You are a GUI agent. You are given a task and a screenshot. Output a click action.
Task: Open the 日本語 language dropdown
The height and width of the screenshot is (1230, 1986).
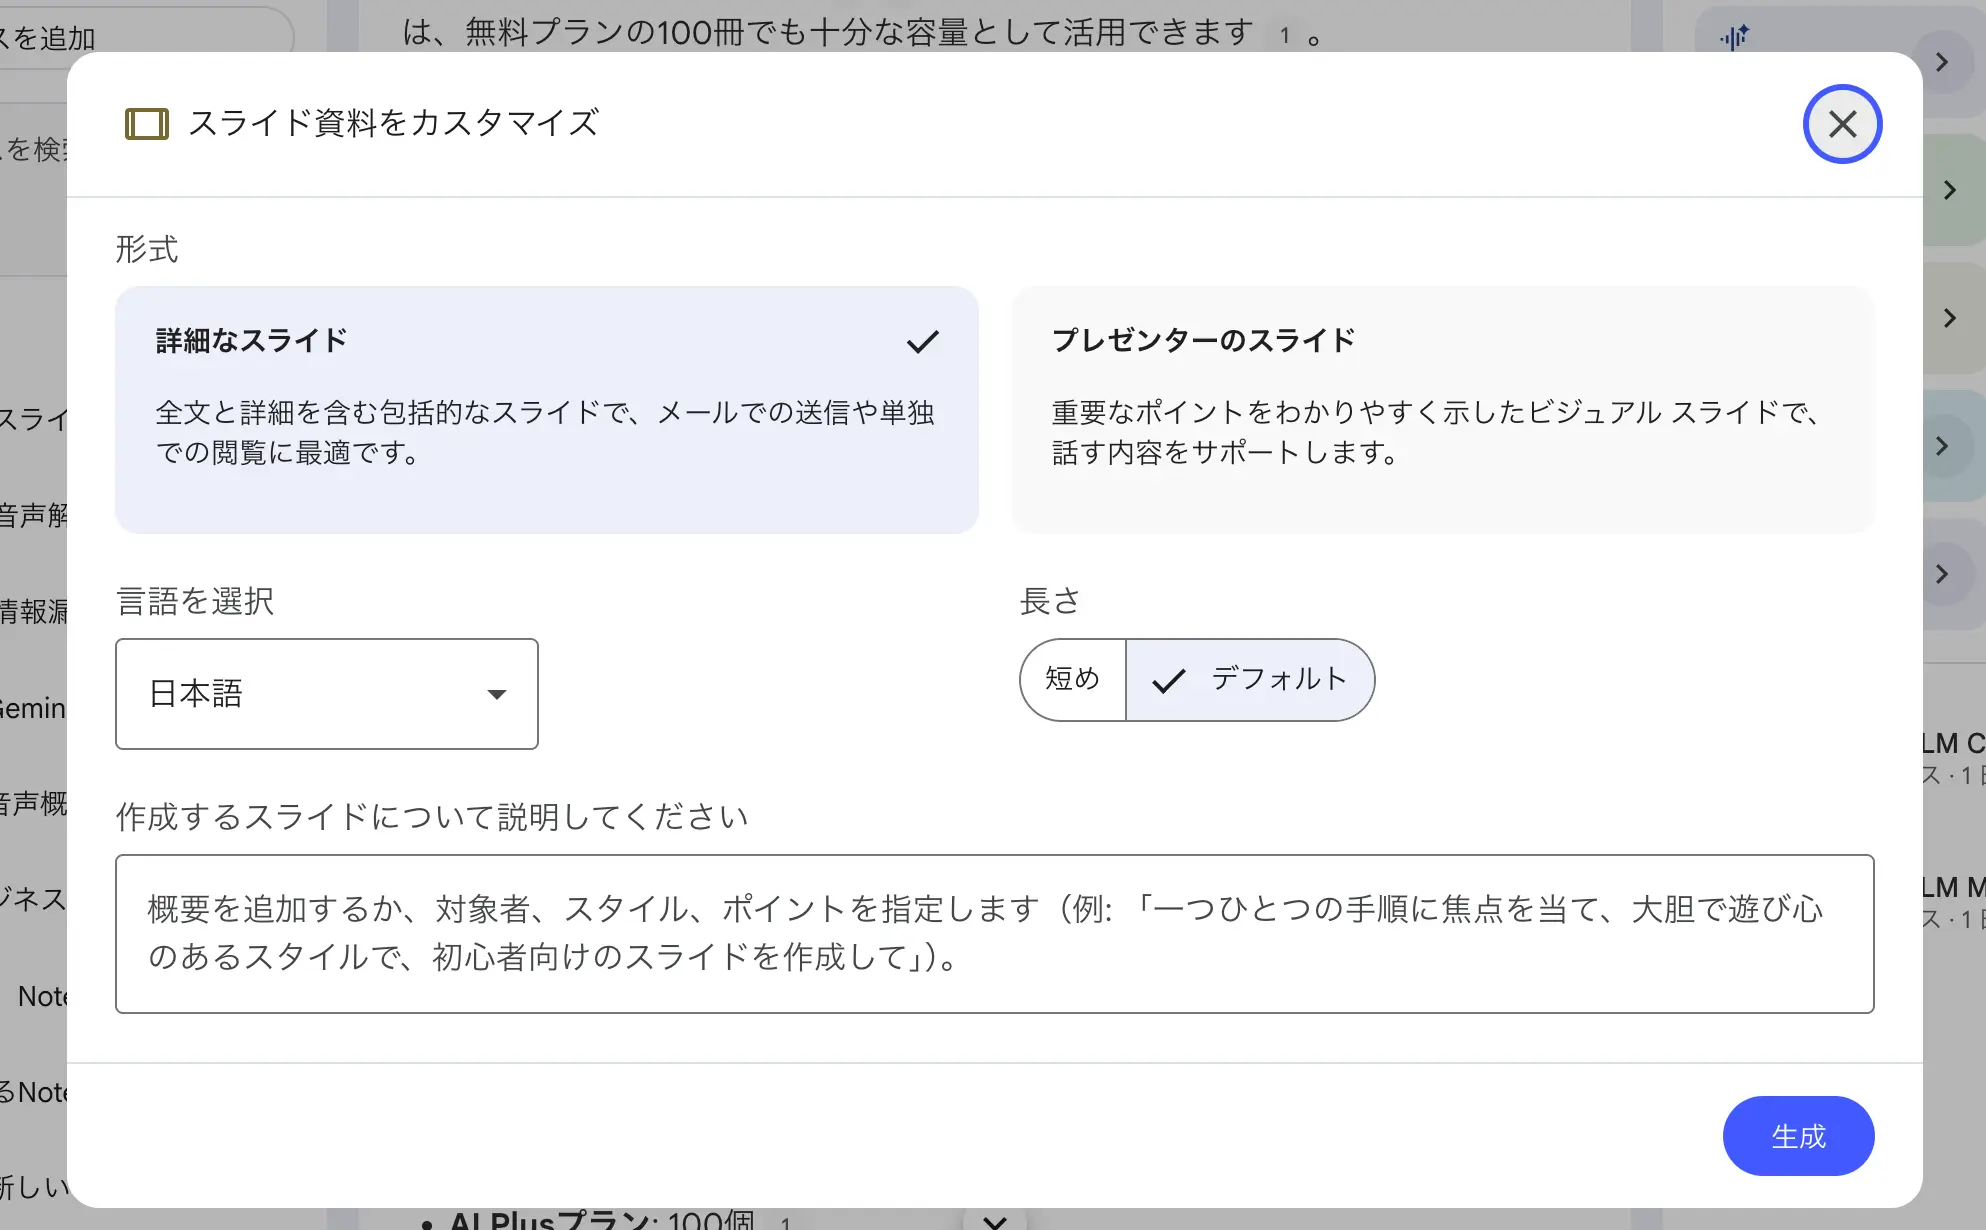[327, 694]
